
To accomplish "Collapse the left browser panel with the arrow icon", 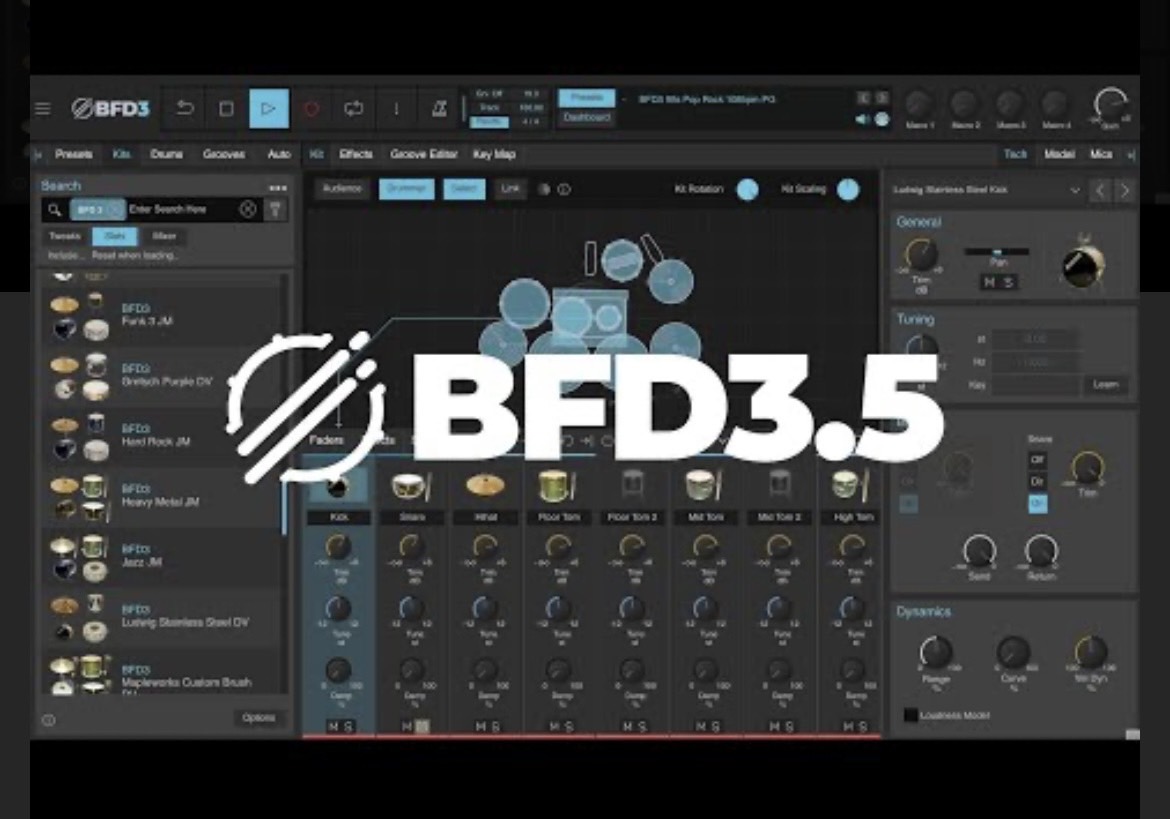I will pyautogui.click(x=37, y=154).
